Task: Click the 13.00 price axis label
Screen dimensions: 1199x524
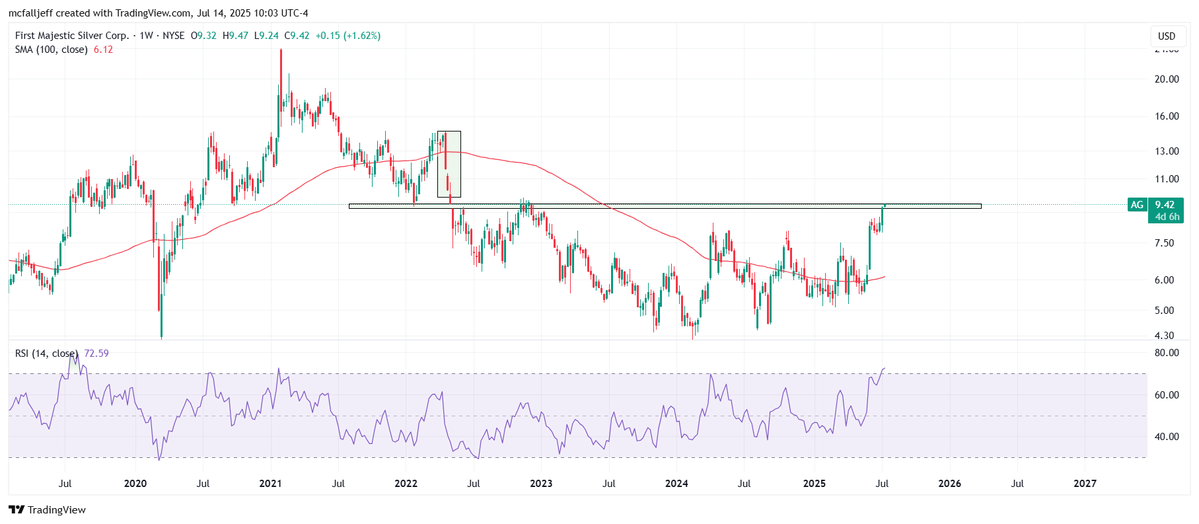Action: click(1167, 151)
